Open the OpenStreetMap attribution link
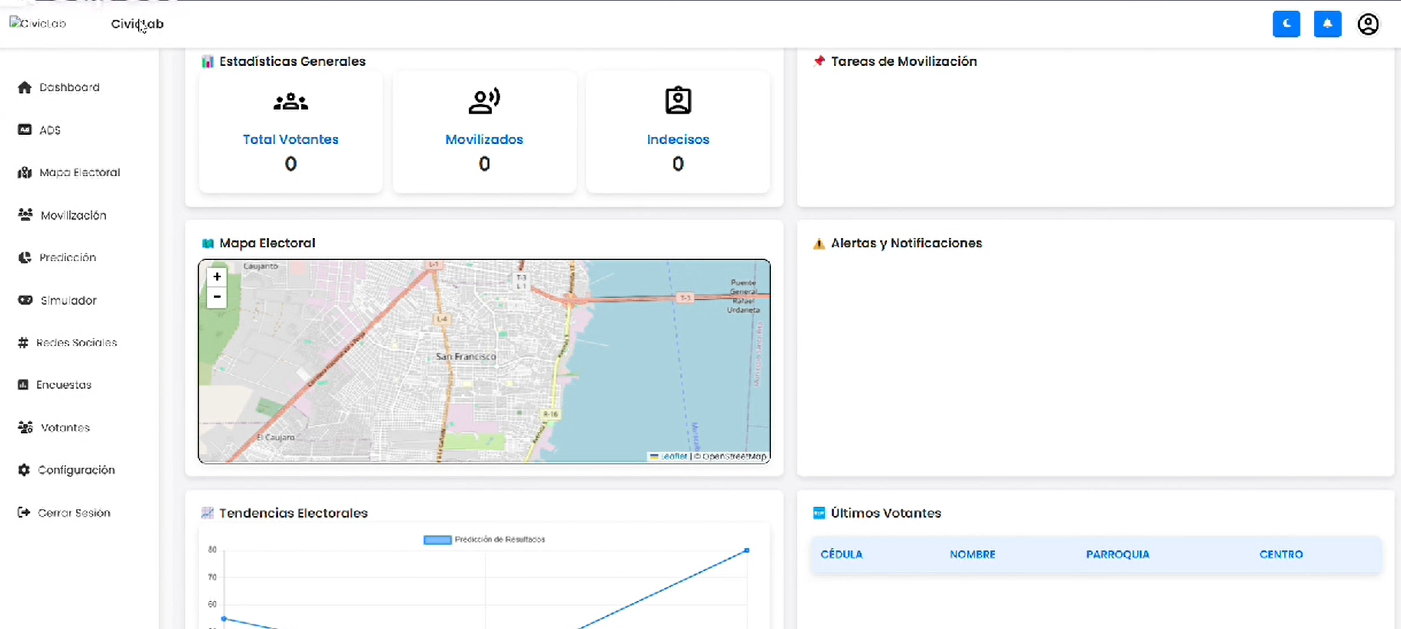Image resolution: width=1401 pixels, height=629 pixels. pos(733,456)
